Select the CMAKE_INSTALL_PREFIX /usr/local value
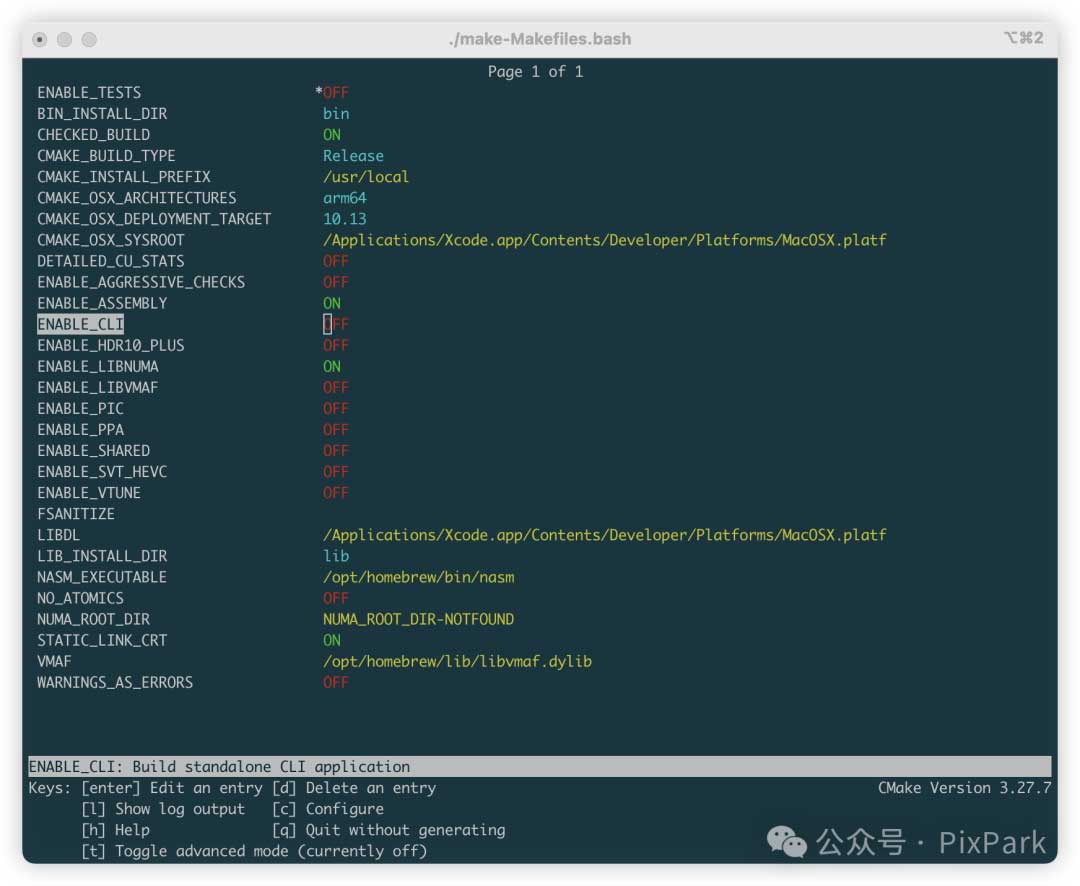Viewport: 1080px width, 886px height. [365, 177]
